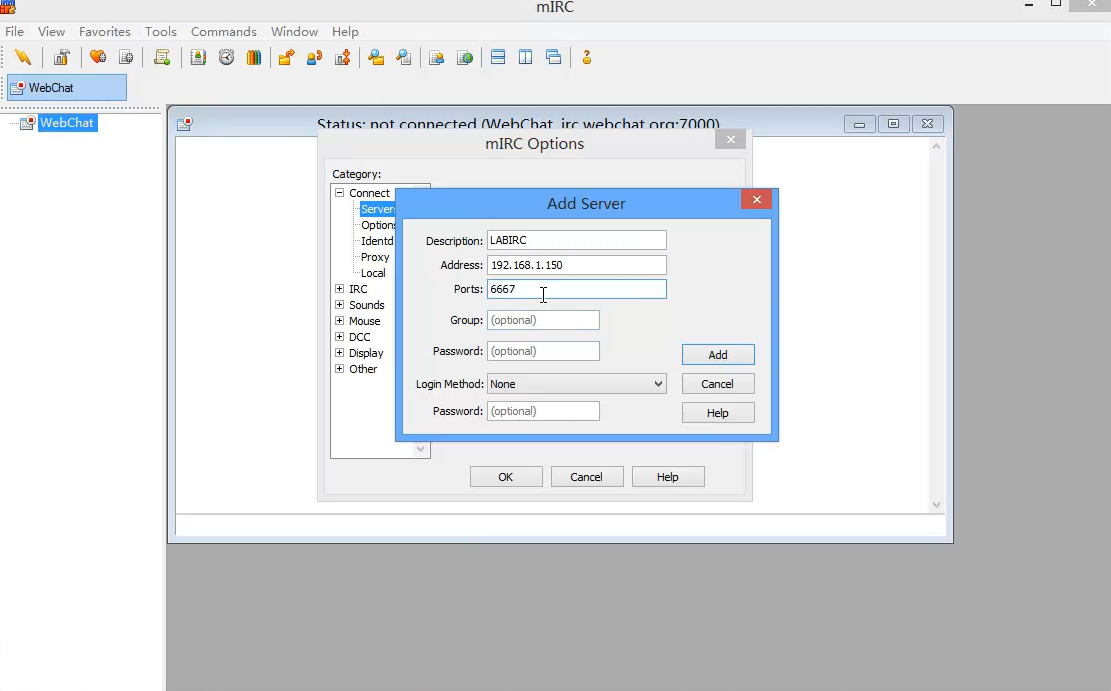Open Received files magnifier folder icon
The image size is (1111, 691).
(376, 57)
